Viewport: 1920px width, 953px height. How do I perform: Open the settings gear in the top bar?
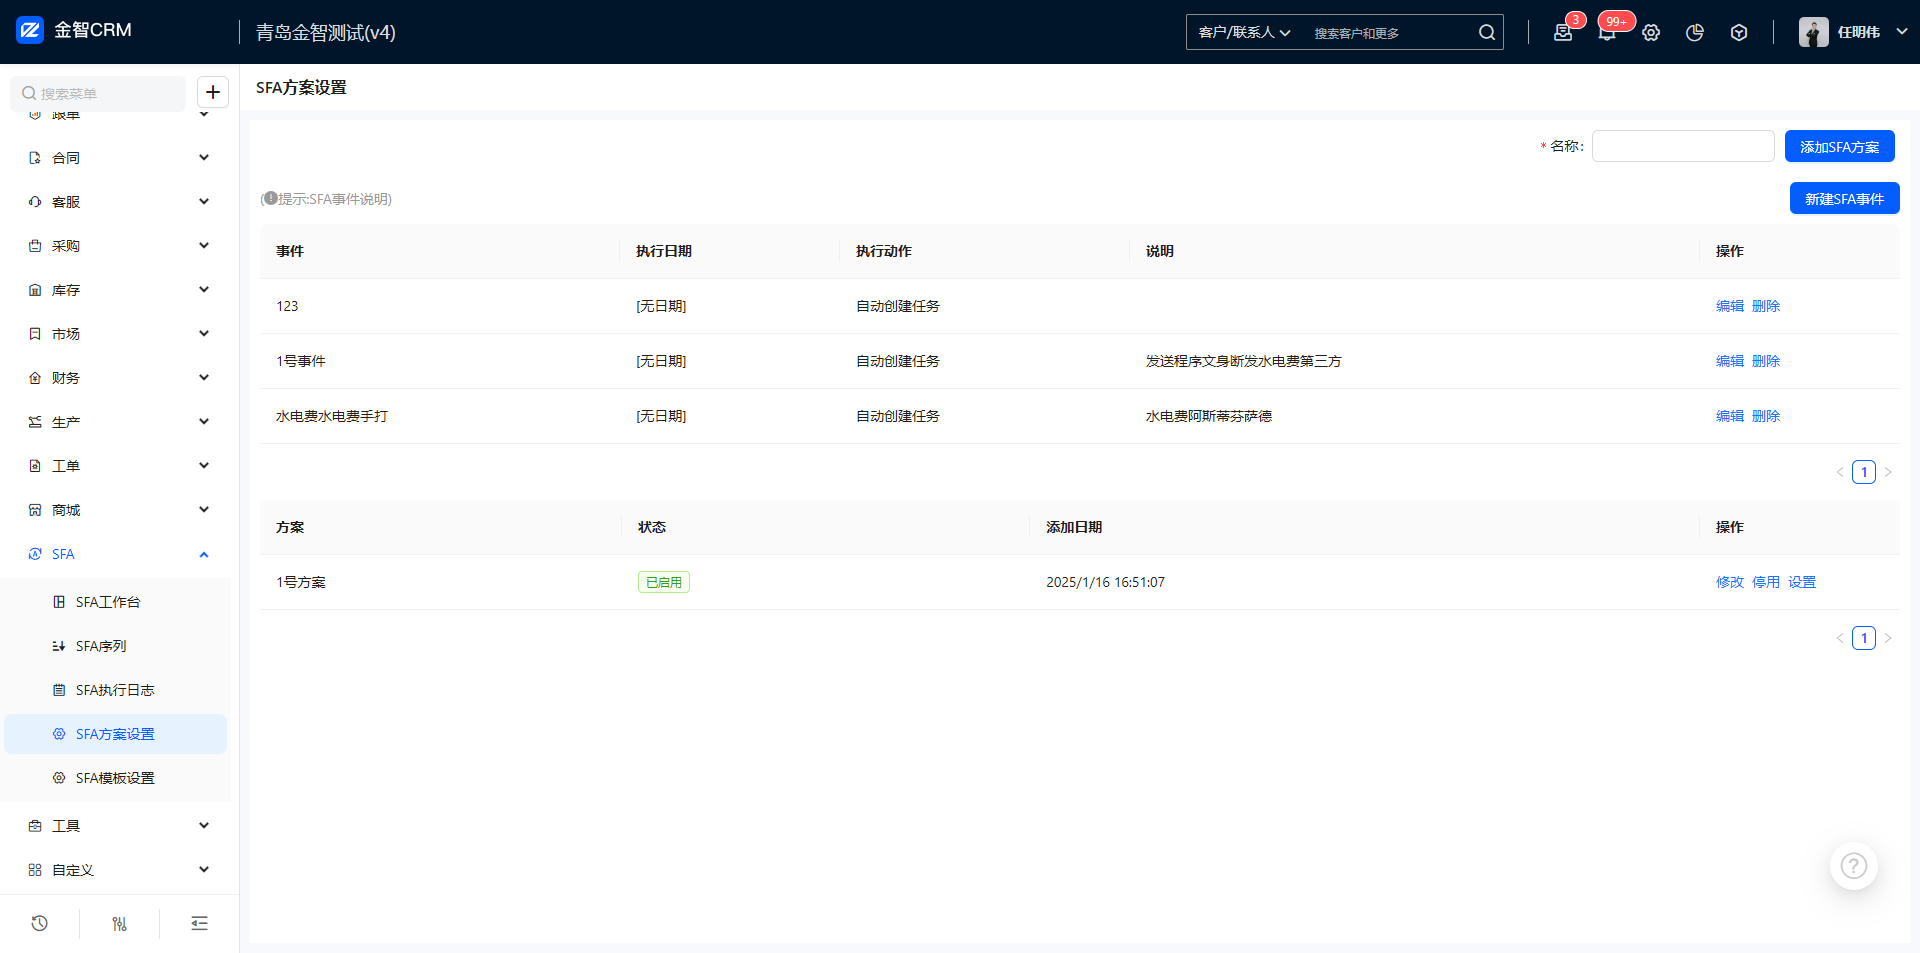[x=1651, y=32]
